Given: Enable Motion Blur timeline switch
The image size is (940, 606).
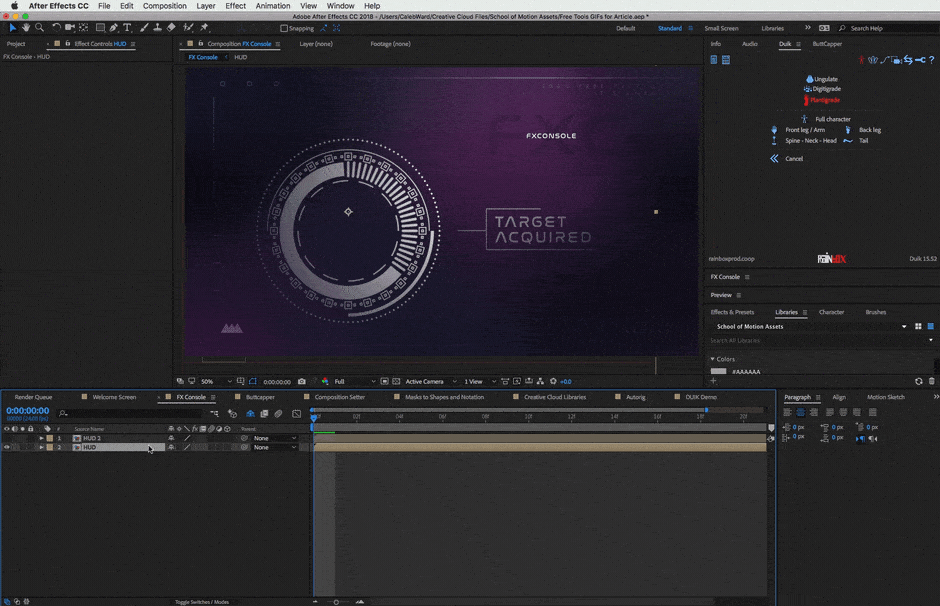Looking at the screenshot, I should pos(279,414).
